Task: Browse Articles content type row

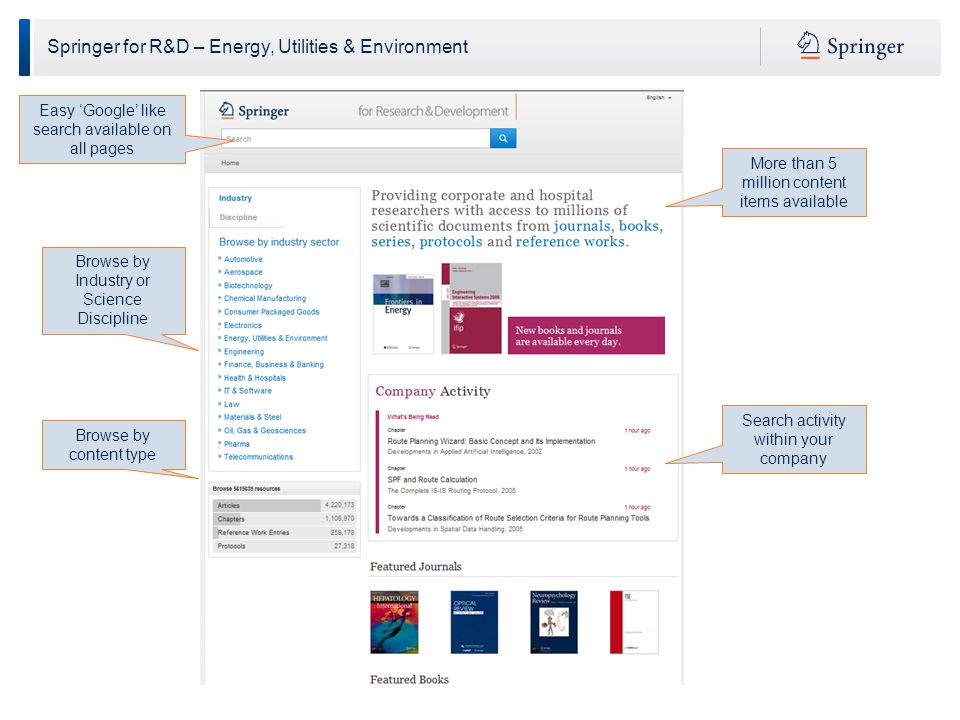Action: pos(284,506)
